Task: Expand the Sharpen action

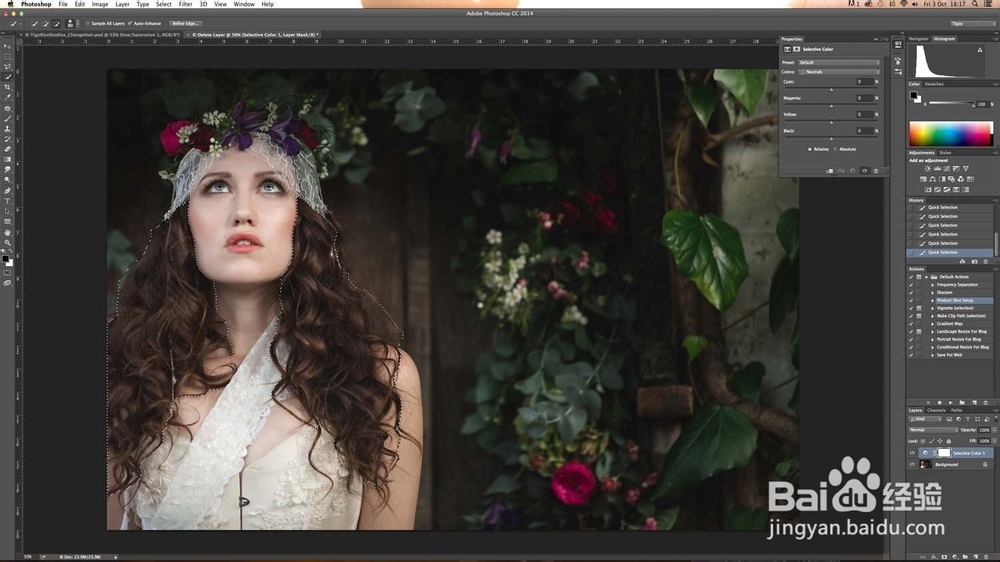Action: pyautogui.click(x=932, y=292)
